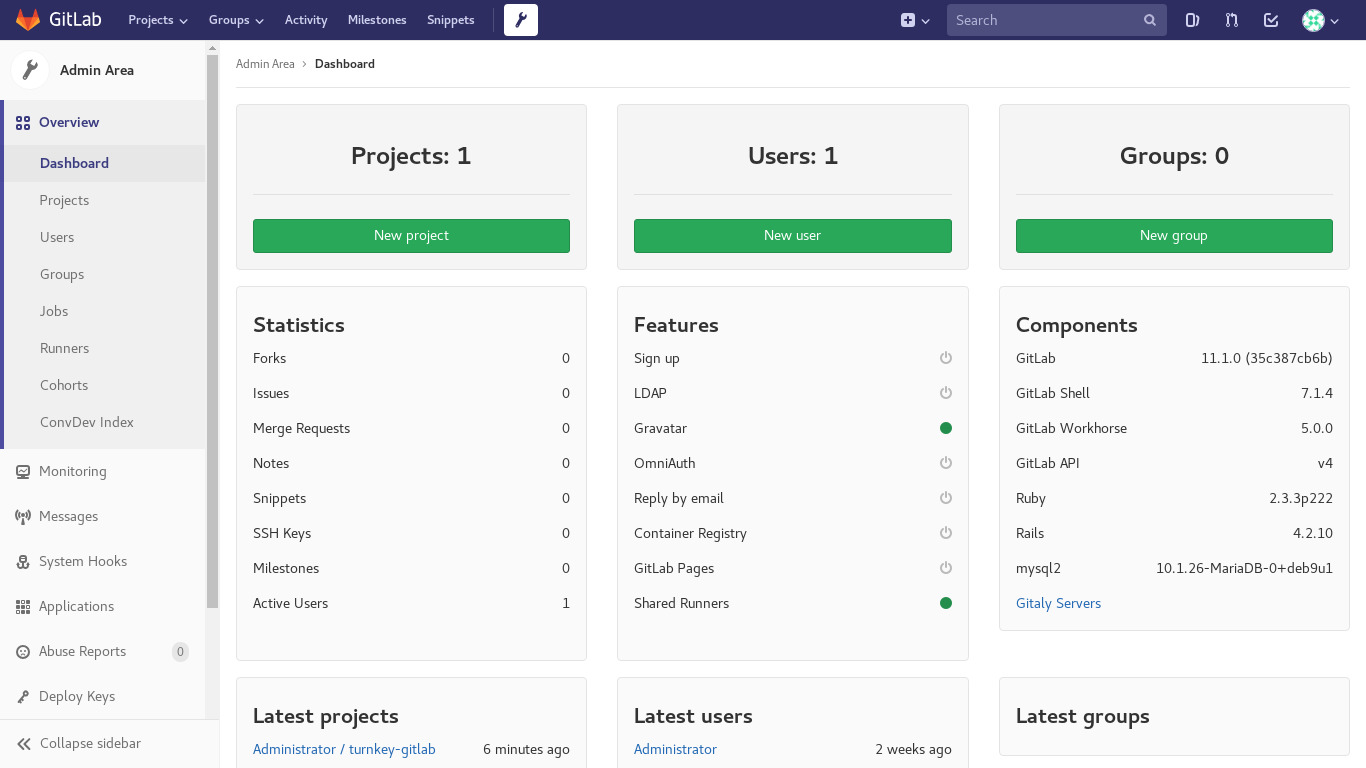Image resolution: width=1366 pixels, height=768 pixels.
Task: Disable the Gravatar feature
Action: click(945, 428)
